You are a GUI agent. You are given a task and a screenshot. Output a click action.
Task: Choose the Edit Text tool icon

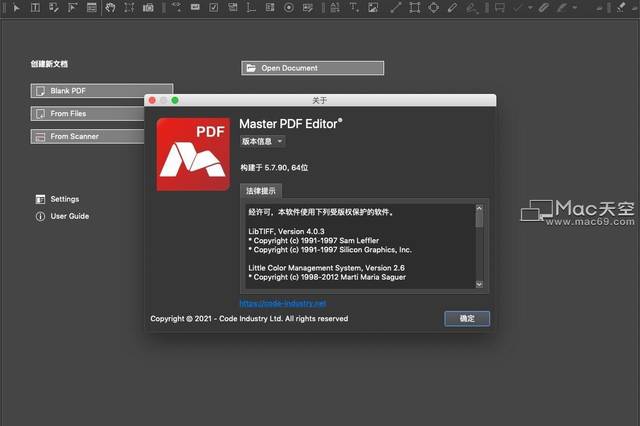[36, 7]
